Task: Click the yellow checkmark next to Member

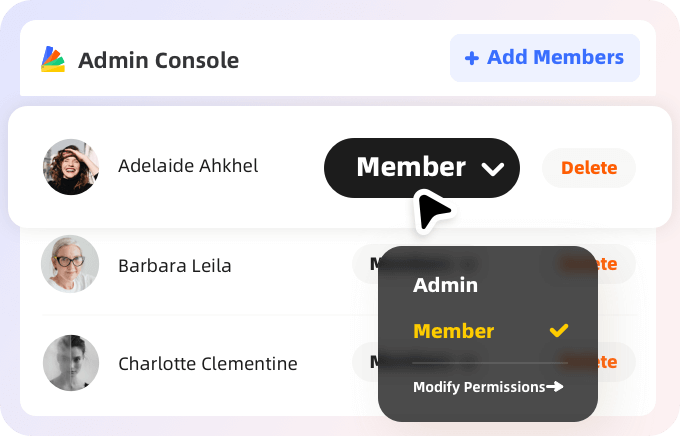Action: pos(559,331)
